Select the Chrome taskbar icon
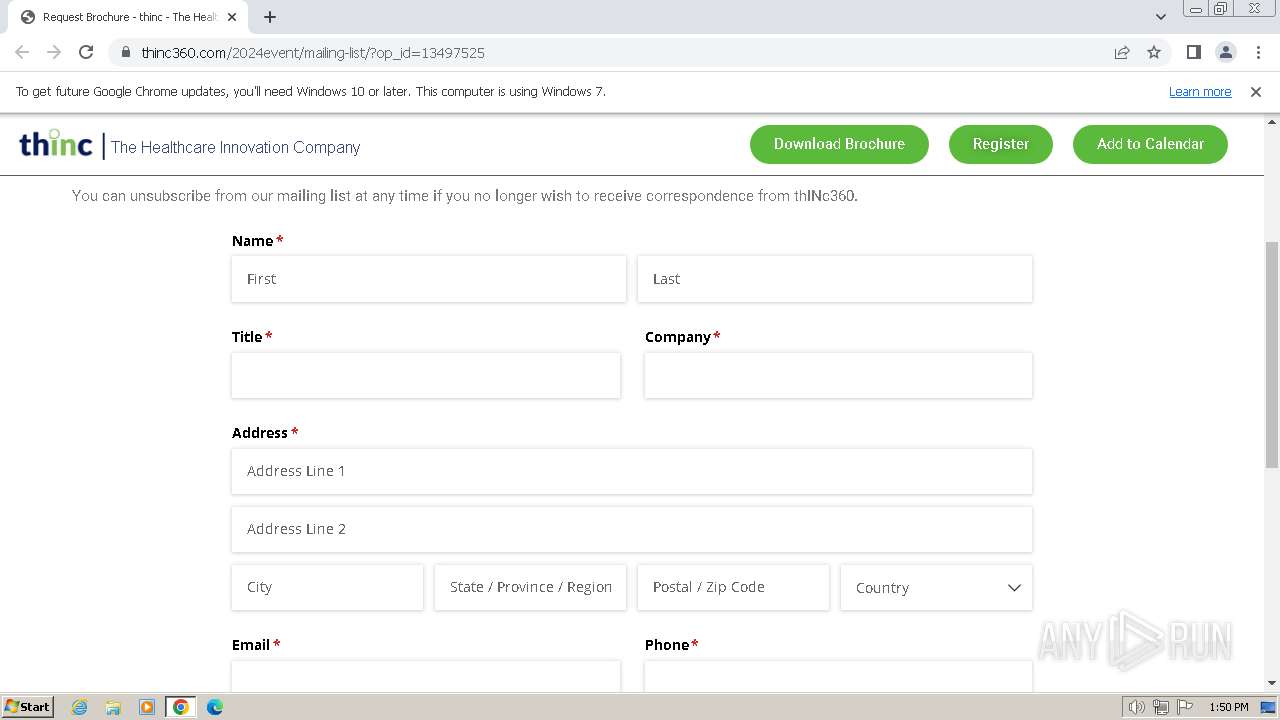1280x720 pixels. 181,707
